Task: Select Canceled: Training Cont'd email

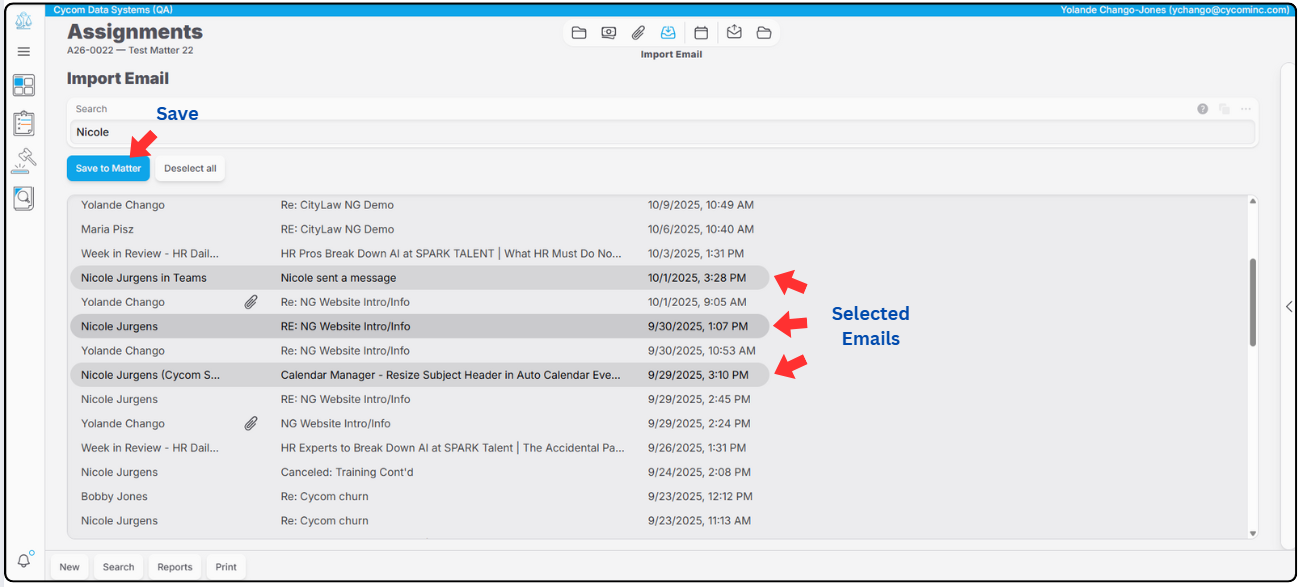Action: point(420,472)
